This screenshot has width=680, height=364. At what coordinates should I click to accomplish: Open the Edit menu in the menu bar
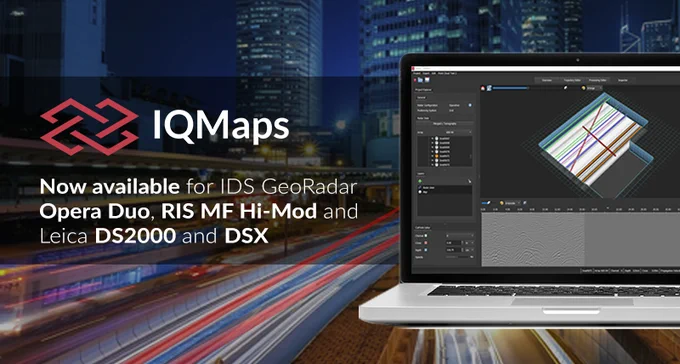pos(434,73)
